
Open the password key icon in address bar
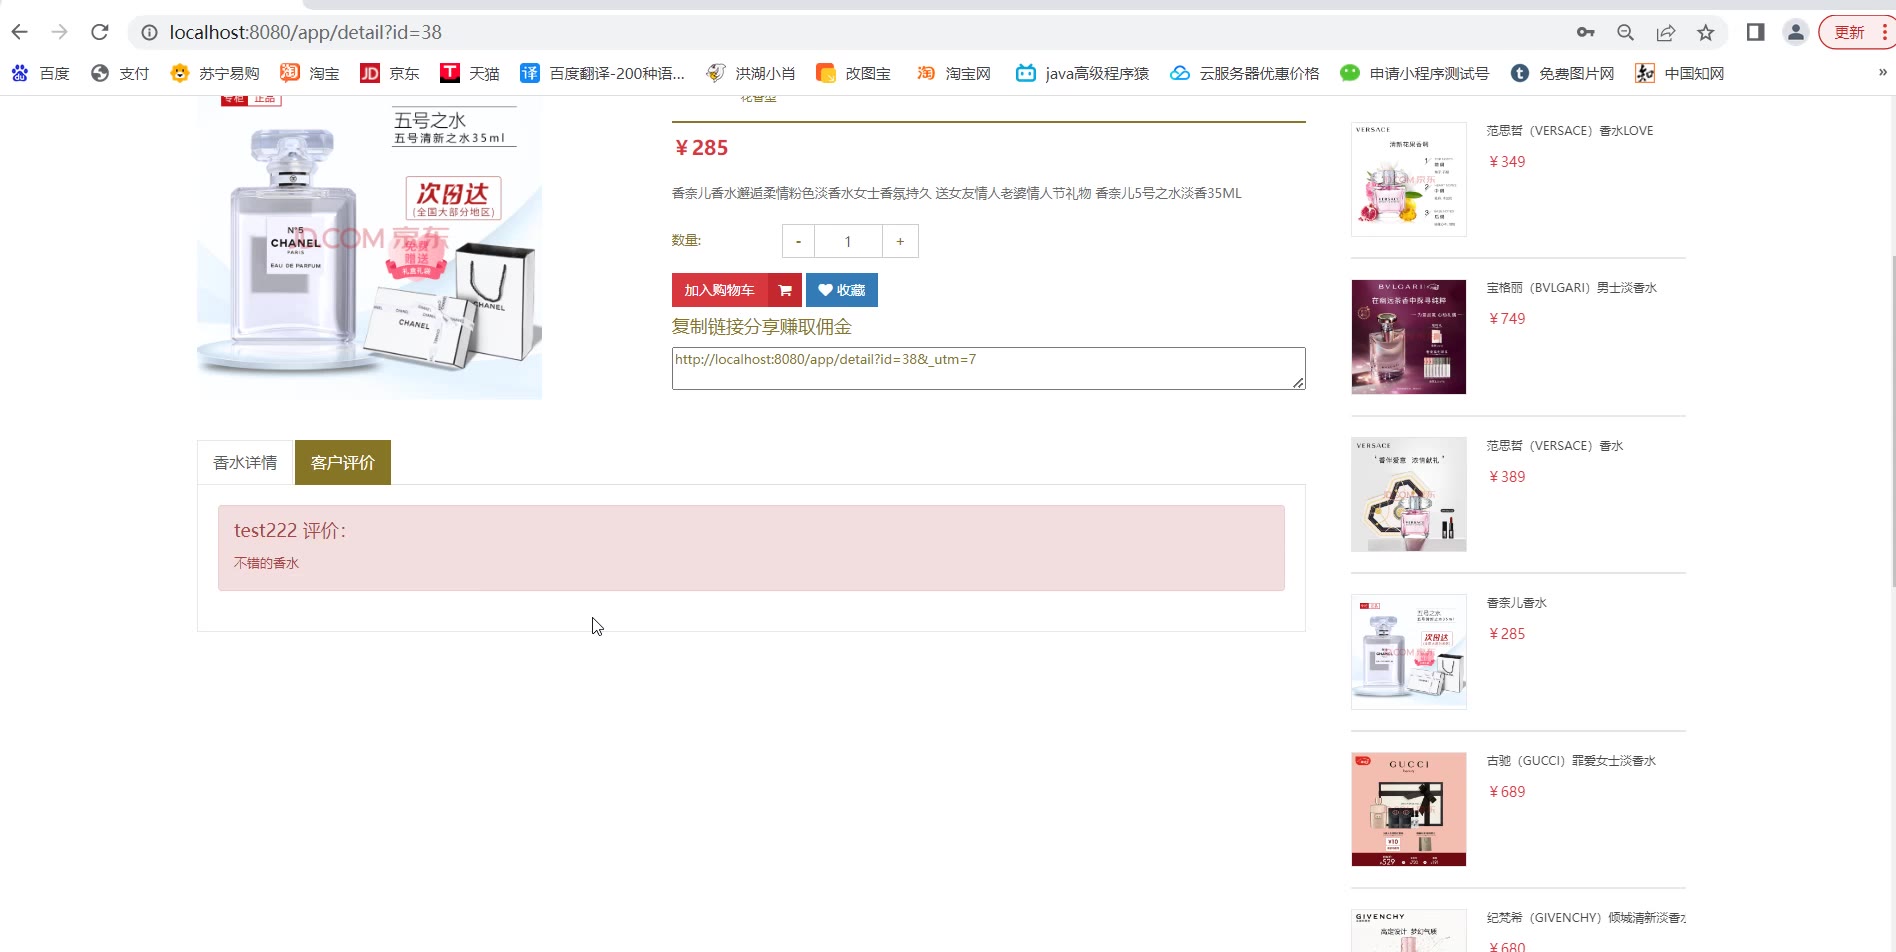click(x=1586, y=33)
